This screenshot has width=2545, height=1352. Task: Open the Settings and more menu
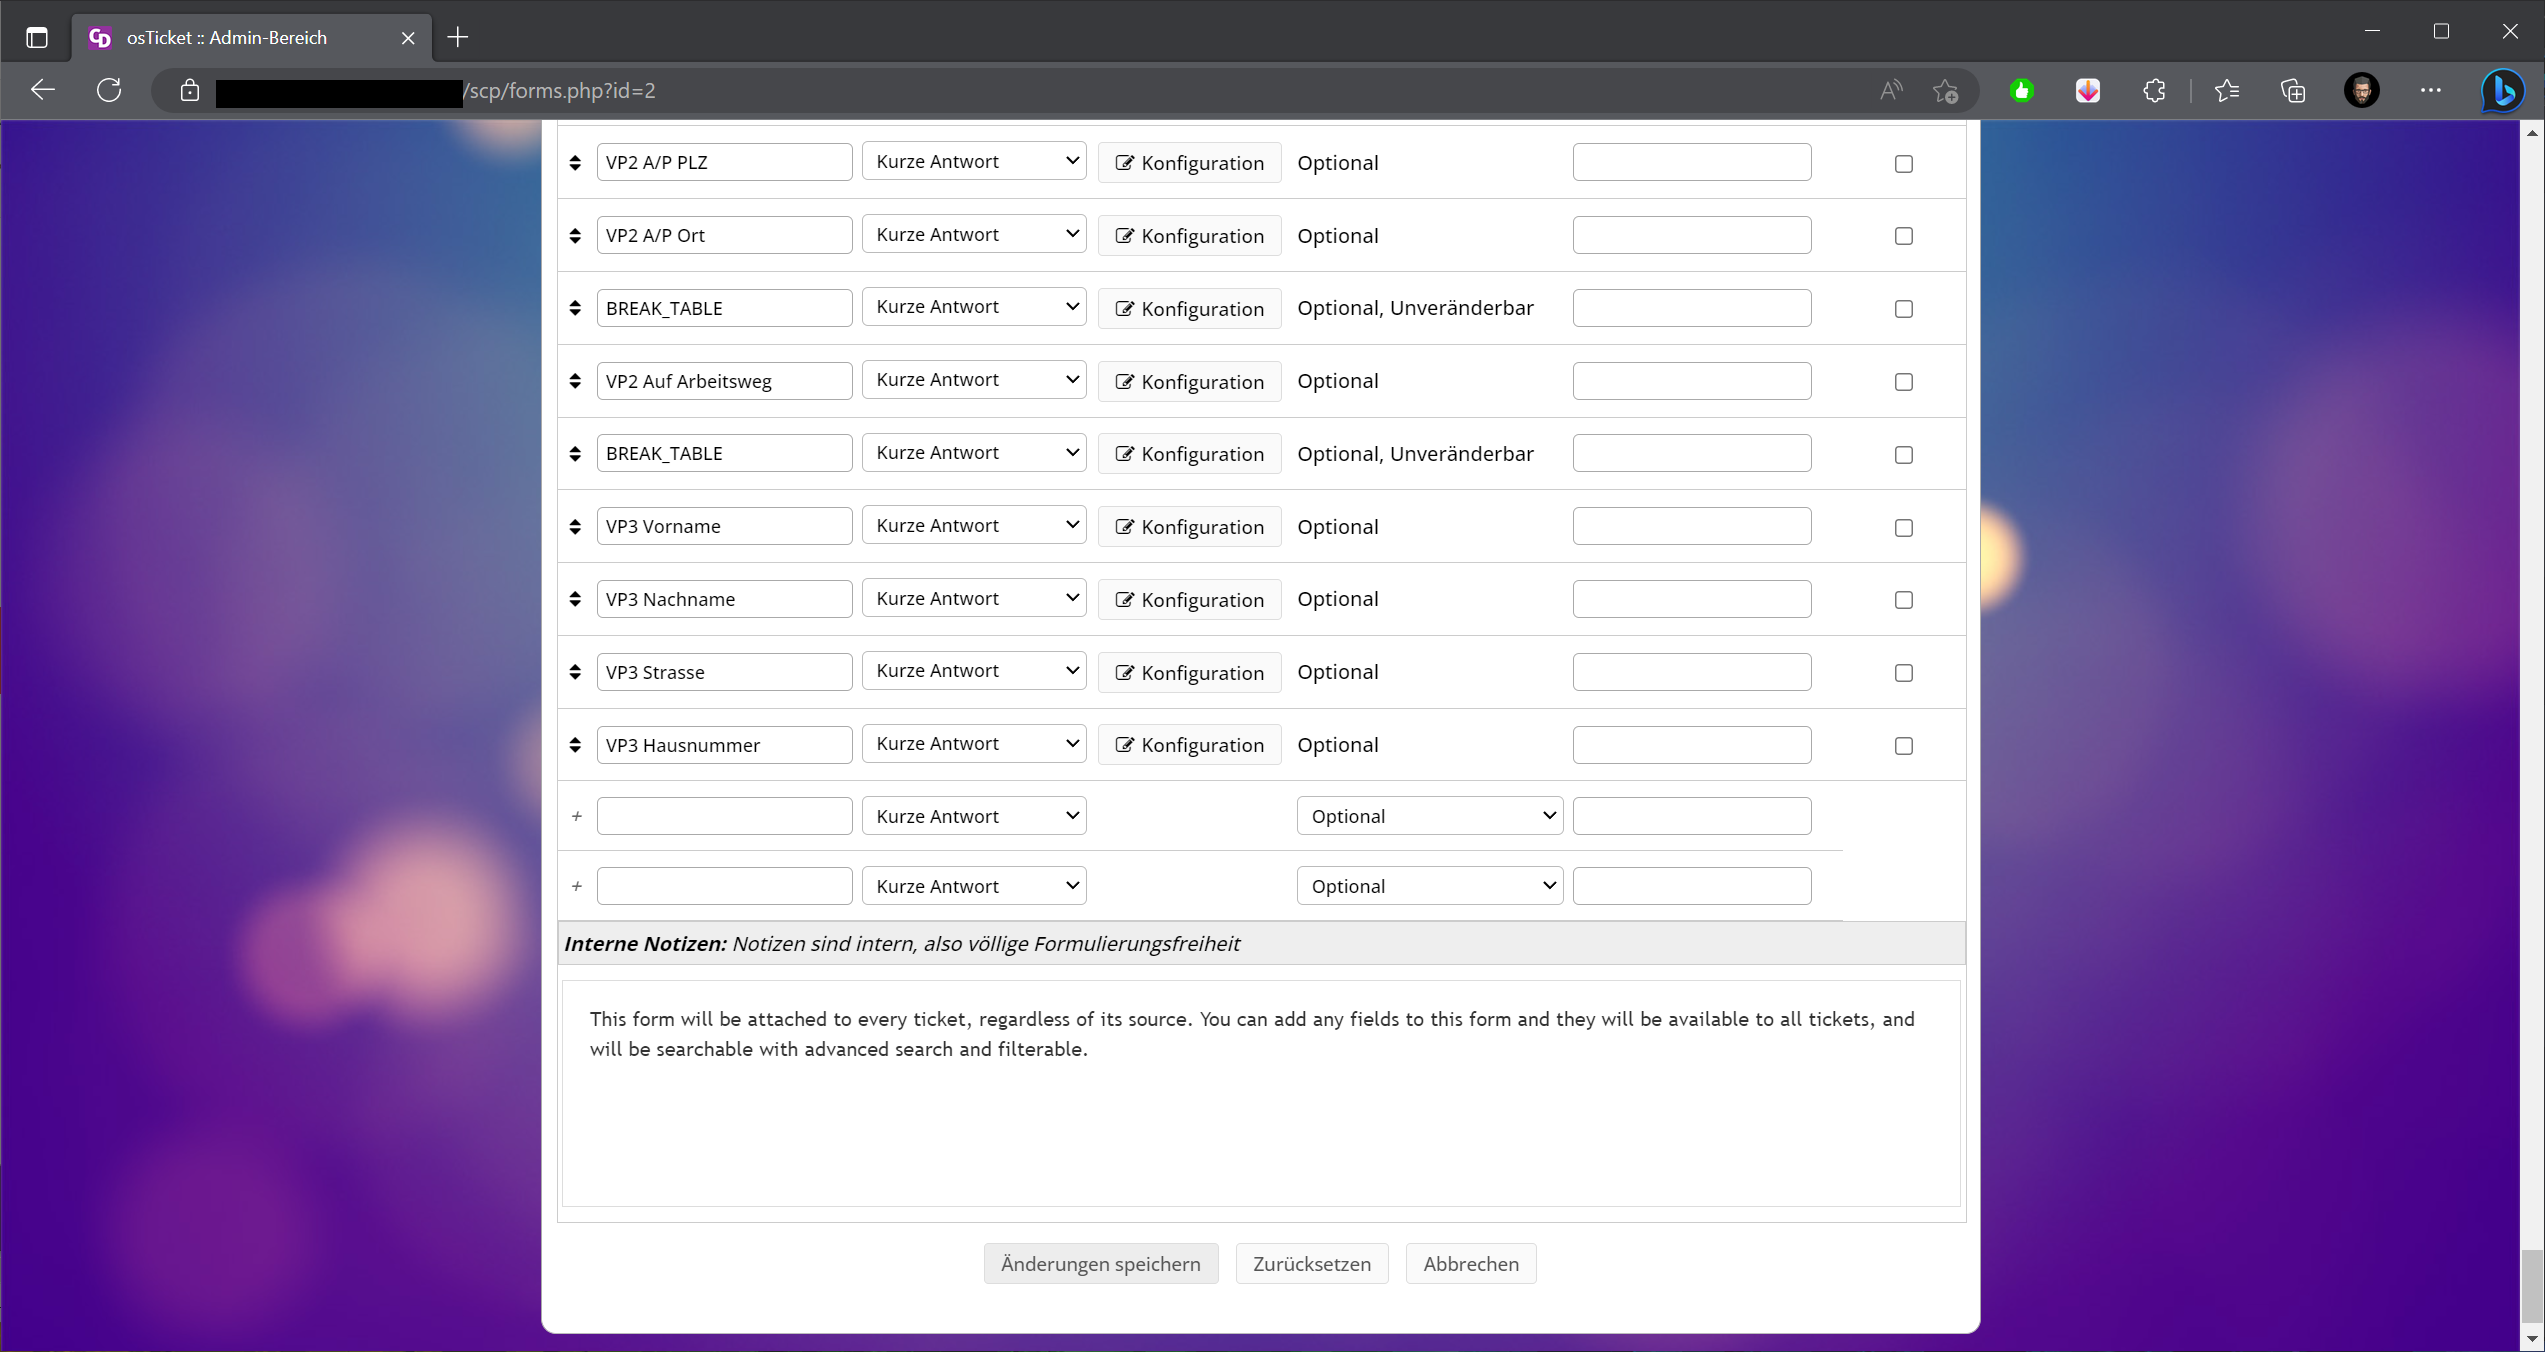pos(2431,91)
